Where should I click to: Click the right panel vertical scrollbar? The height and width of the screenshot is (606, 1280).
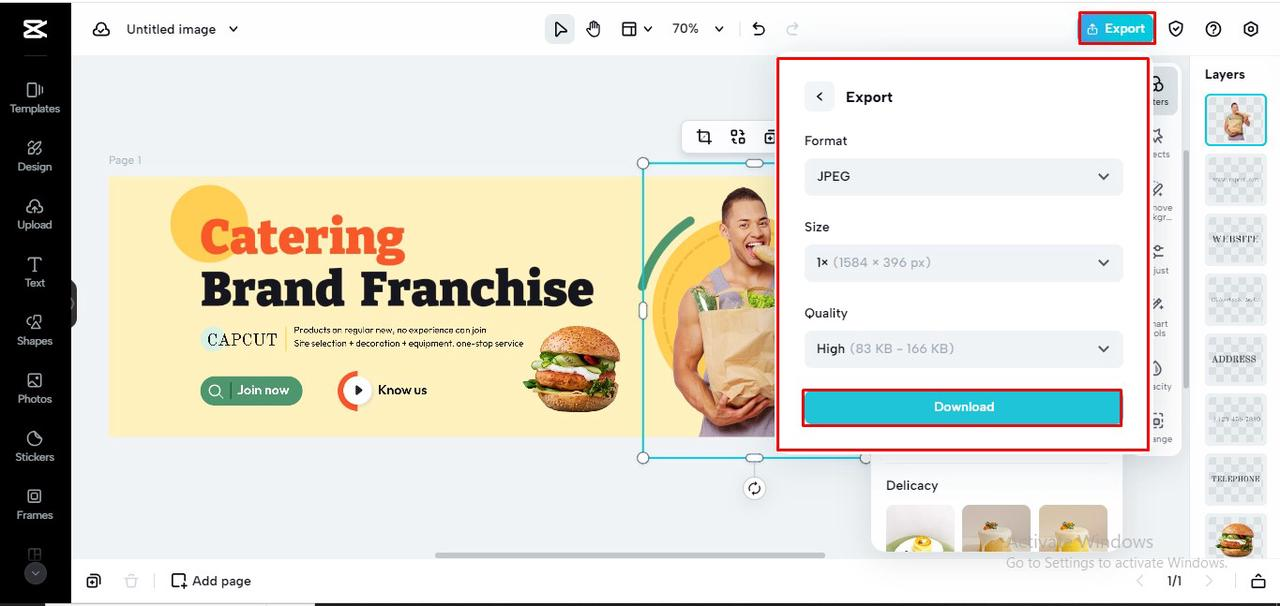[x=1186, y=270]
